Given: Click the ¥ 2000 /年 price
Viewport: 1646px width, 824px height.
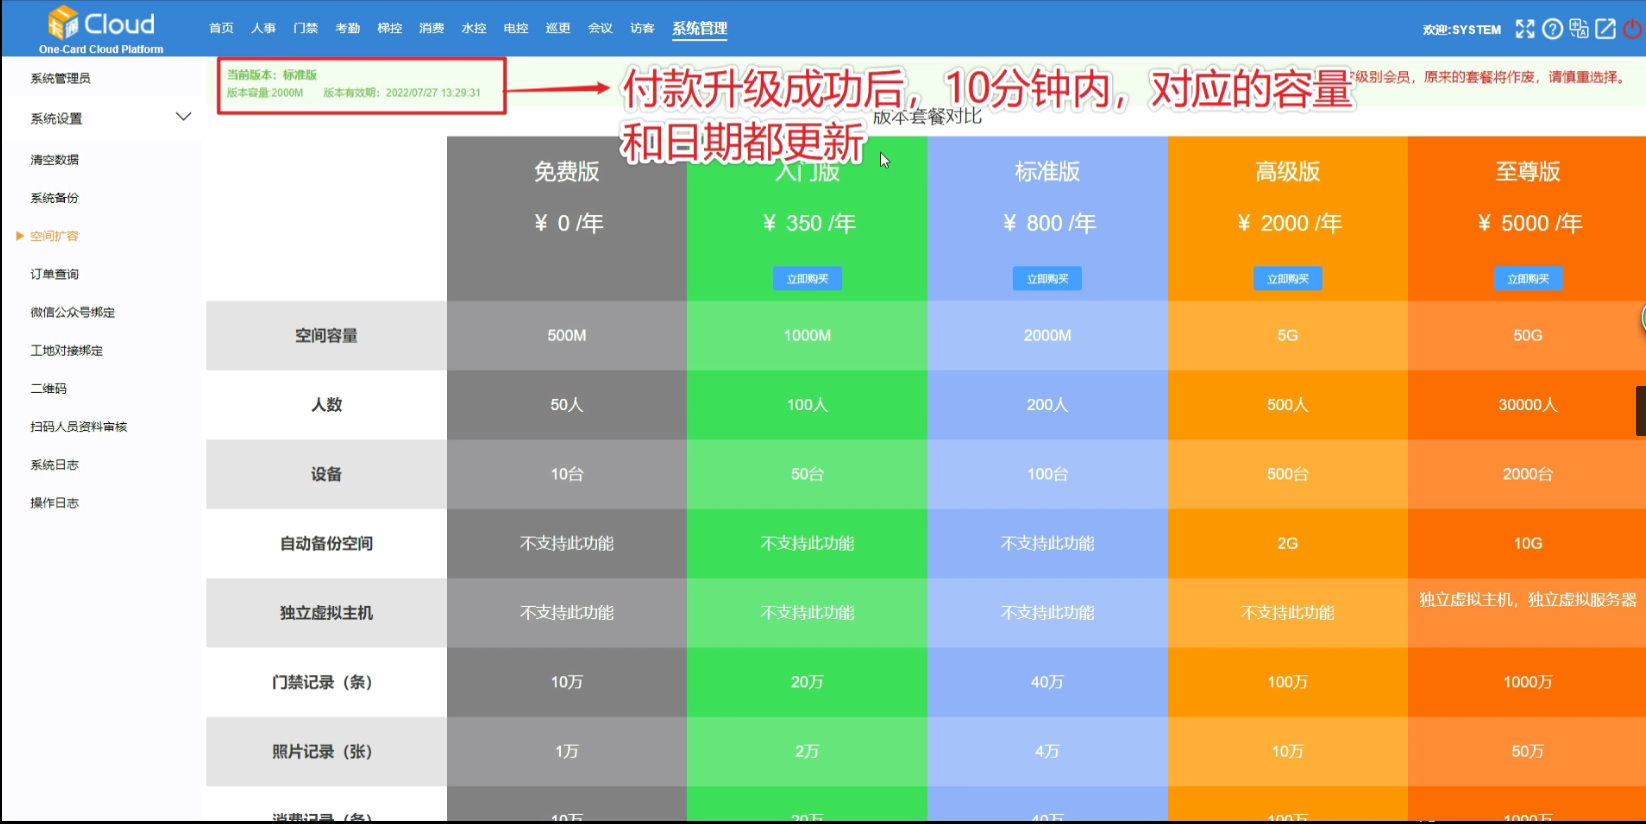Looking at the screenshot, I should coord(1289,223).
